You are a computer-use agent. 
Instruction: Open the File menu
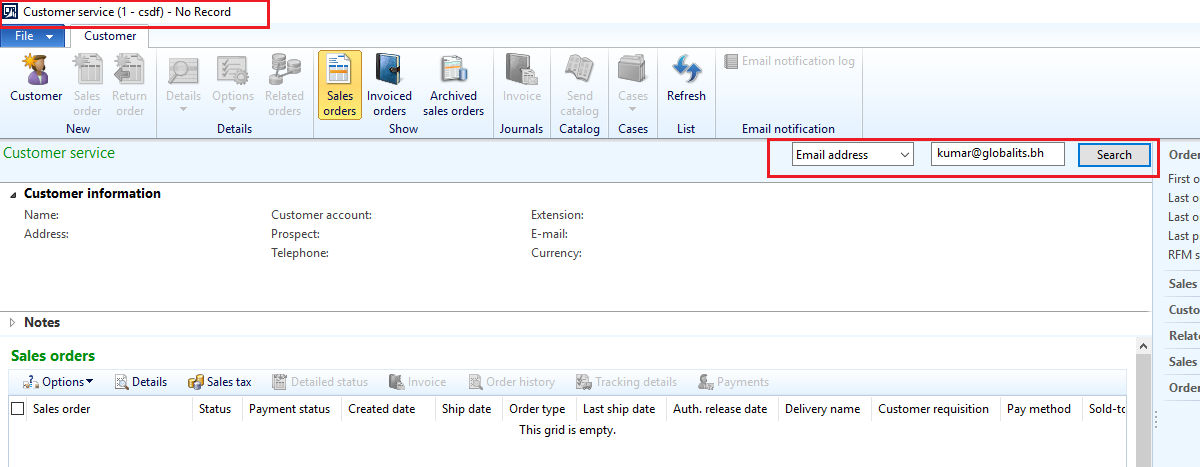click(x=33, y=36)
